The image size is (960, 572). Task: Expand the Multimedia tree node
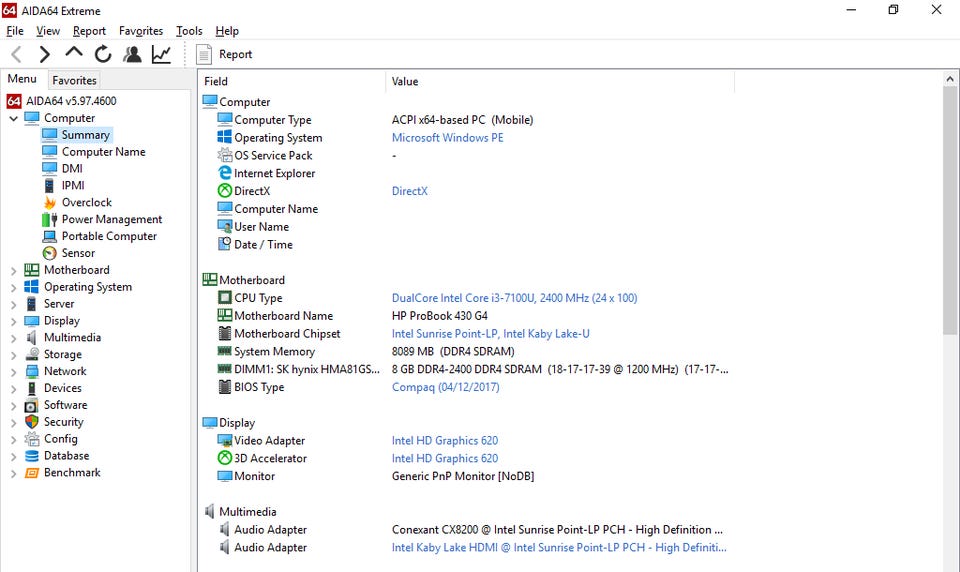13,337
